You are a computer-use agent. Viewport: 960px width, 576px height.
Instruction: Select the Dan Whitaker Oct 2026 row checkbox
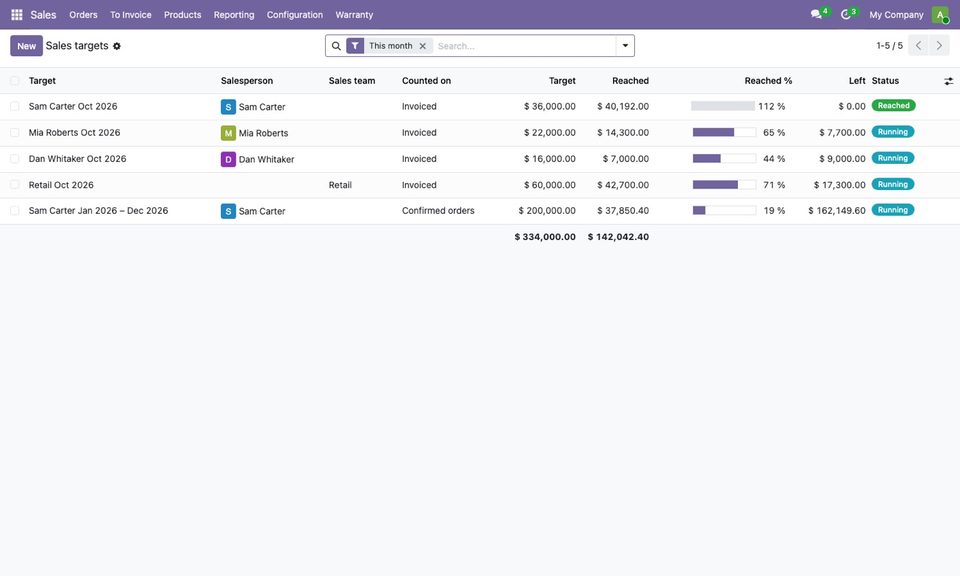pos(15,159)
